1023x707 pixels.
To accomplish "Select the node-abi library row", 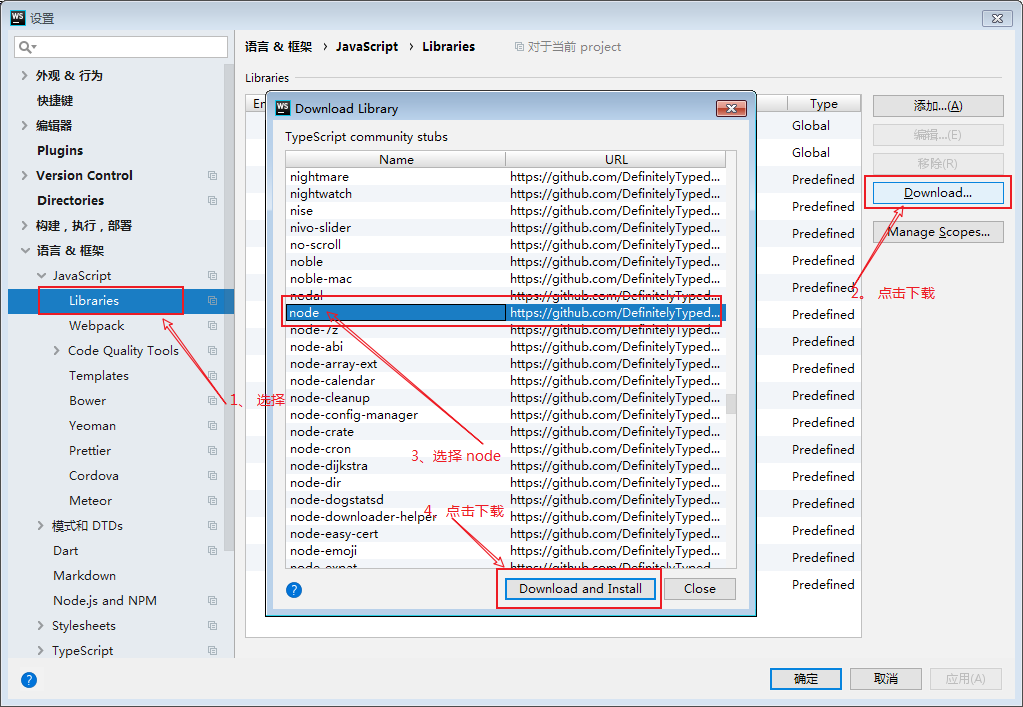I will (x=506, y=346).
